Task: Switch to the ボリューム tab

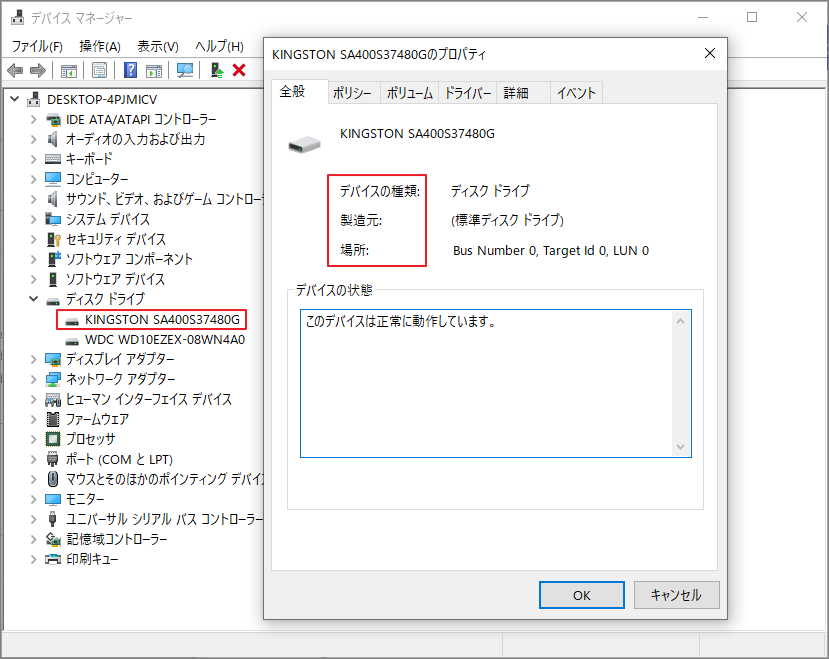Action: click(x=410, y=93)
